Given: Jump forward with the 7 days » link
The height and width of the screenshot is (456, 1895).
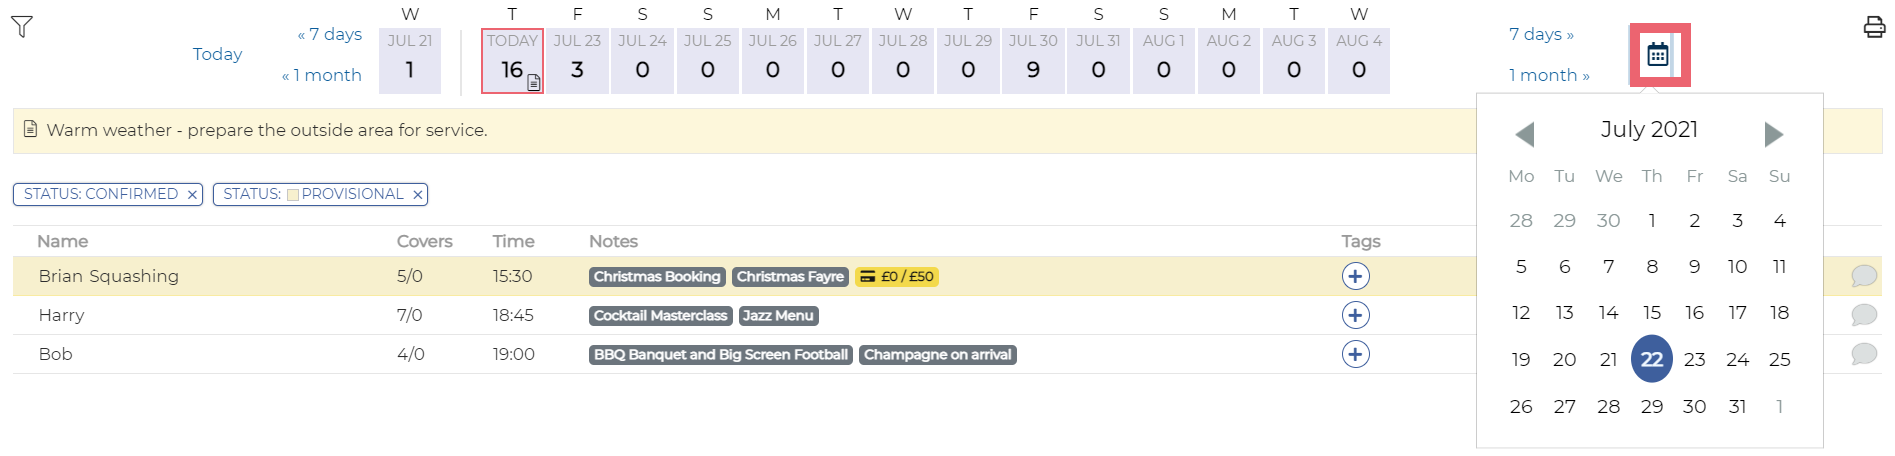Looking at the screenshot, I should 1541,34.
